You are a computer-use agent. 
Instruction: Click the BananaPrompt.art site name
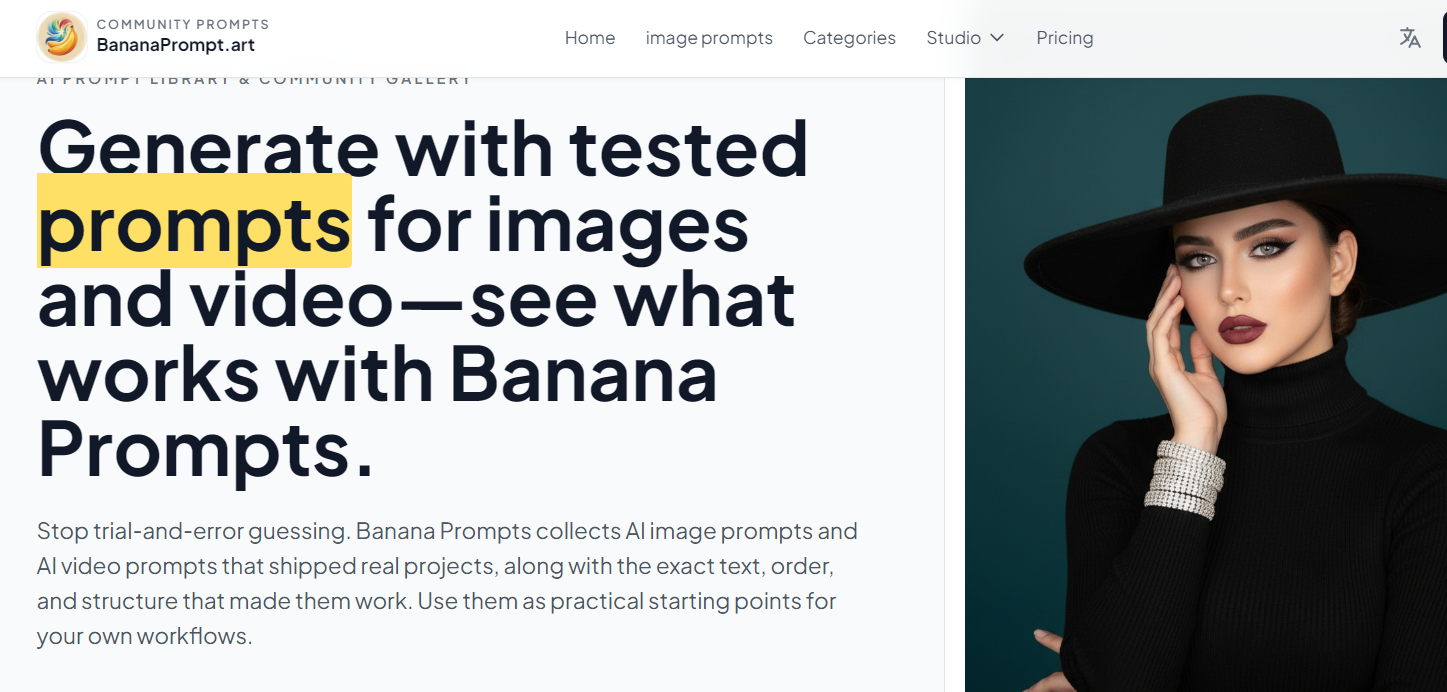pyautogui.click(x=176, y=45)
